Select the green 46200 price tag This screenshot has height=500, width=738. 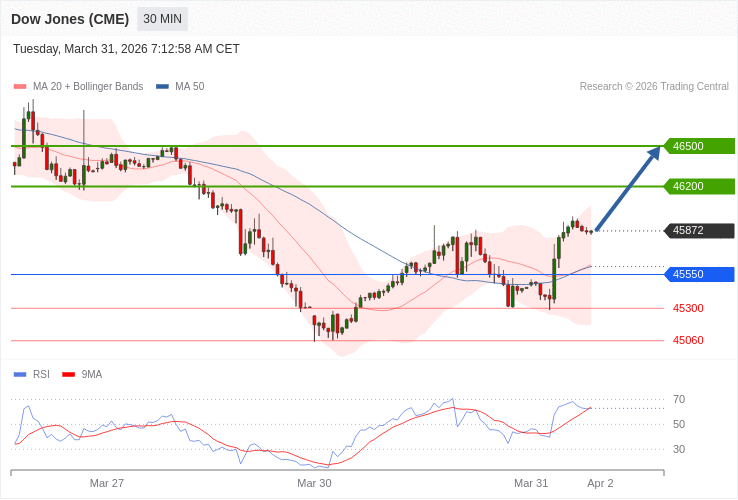tap(699, 186)
